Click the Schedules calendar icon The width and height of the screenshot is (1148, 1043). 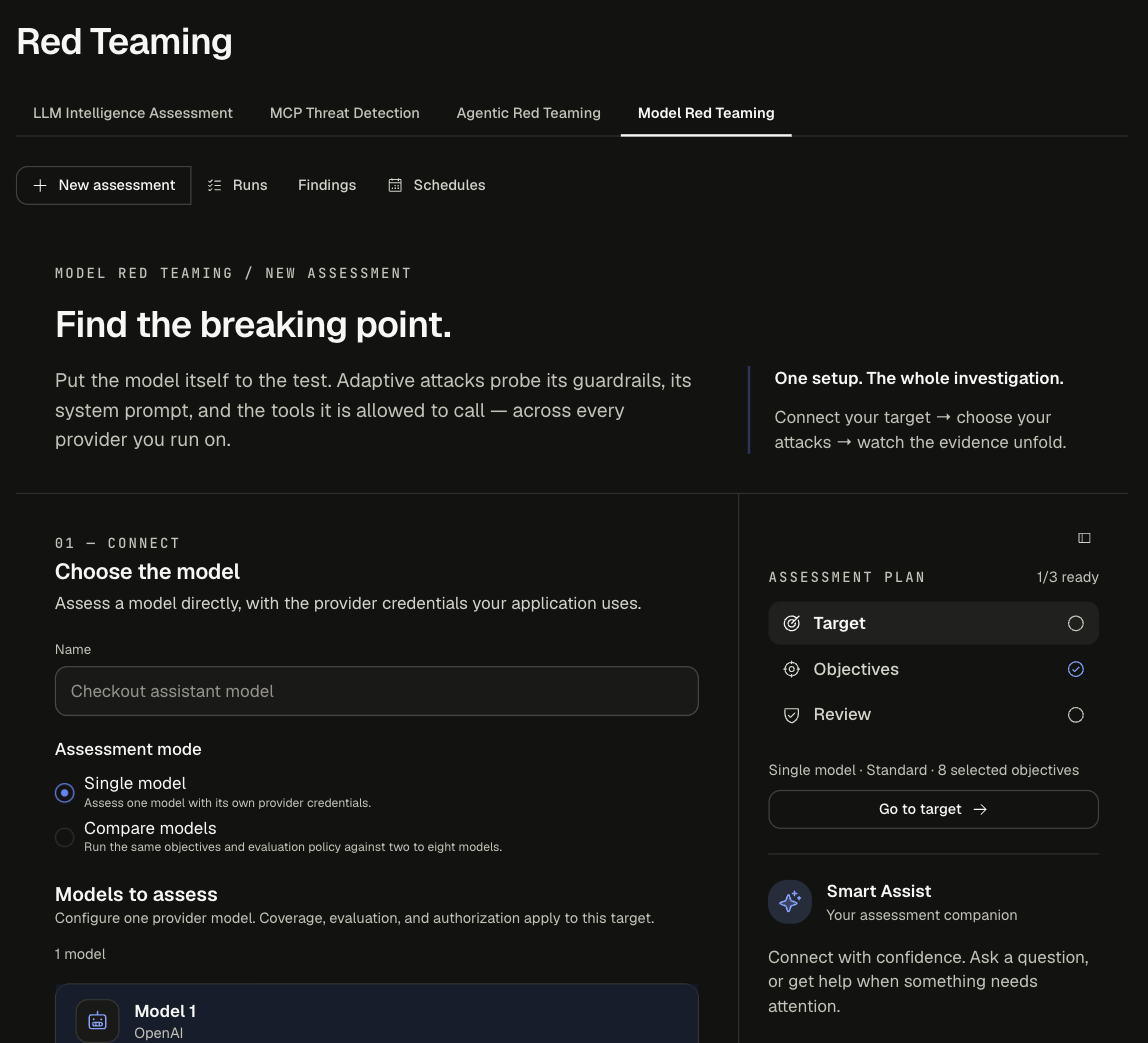click(x=395, y=185)
